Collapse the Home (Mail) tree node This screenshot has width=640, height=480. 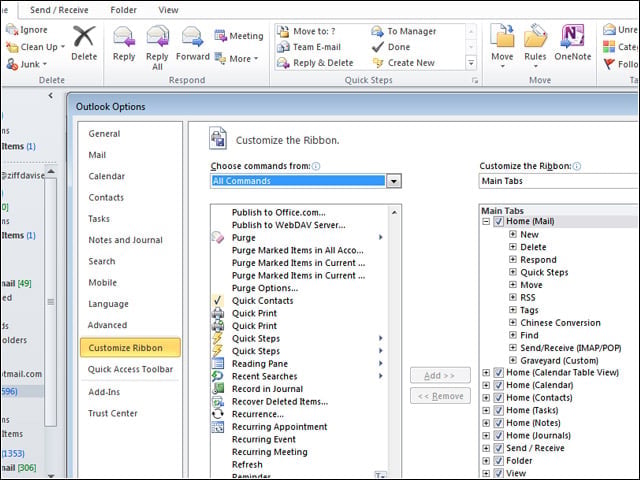tap(486, 222)
